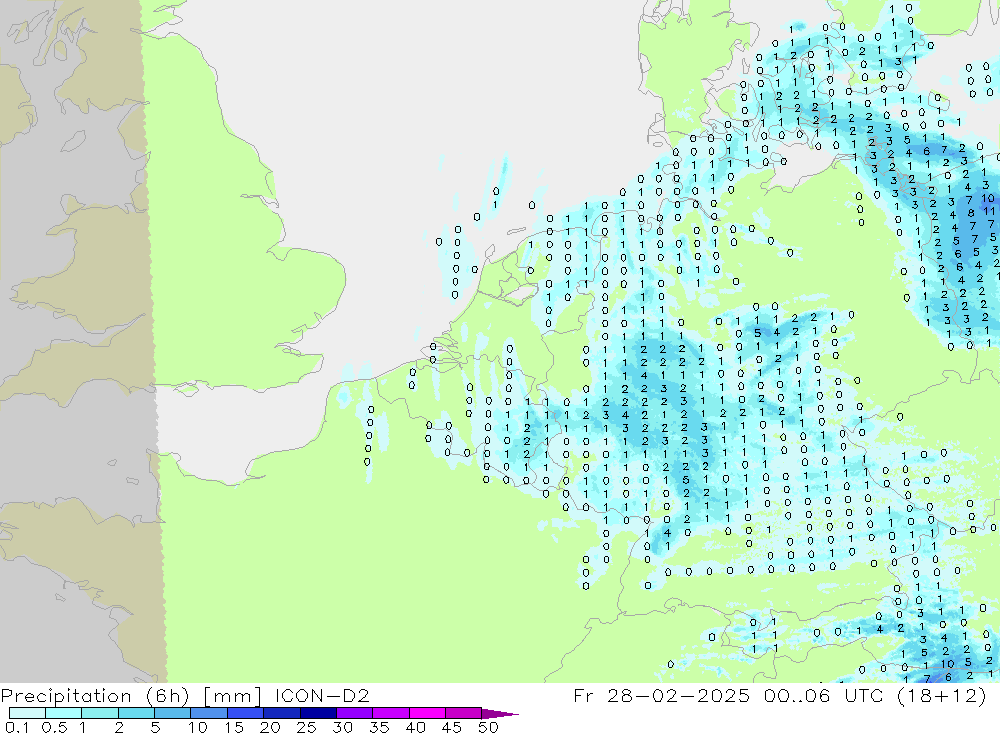Click the '30' legend scale label
1000x733 pixels.
(342, 727)
